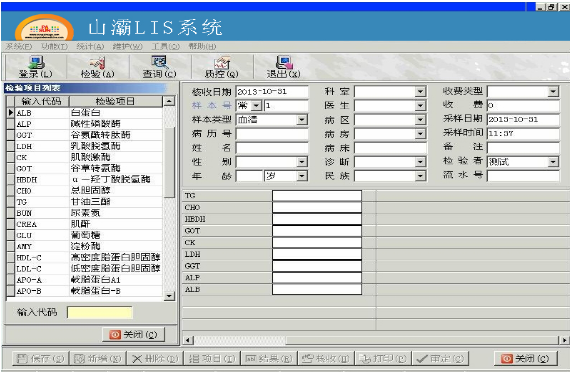Open the 统计(A) menu
The image size is (570, 372).
(x=90, y=47)
